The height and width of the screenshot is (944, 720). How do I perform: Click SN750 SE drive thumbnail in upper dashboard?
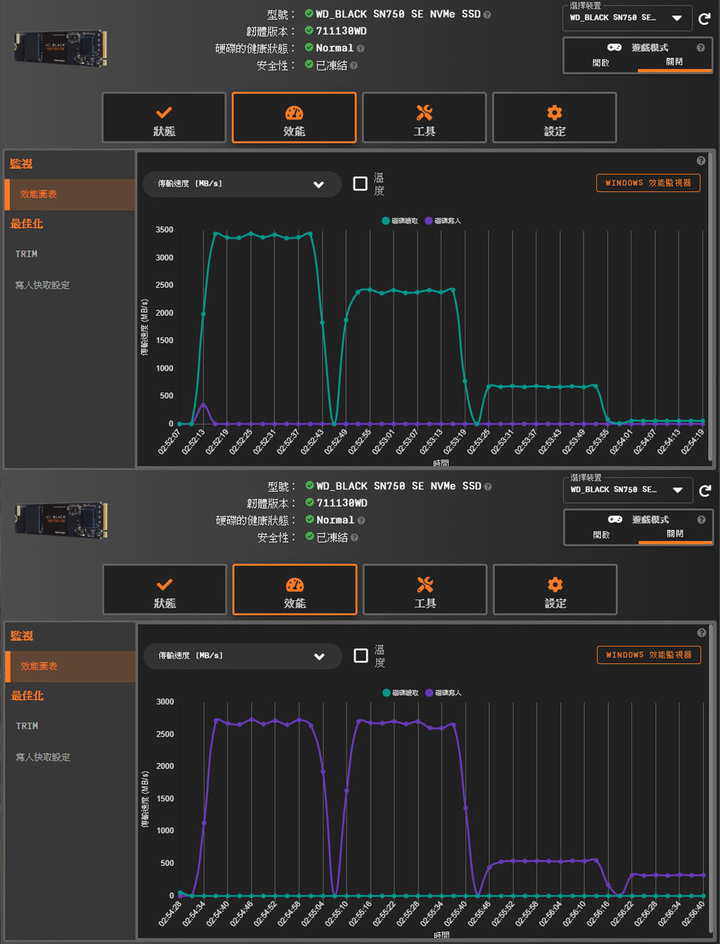pyautogui.click(x=60, y=48)
